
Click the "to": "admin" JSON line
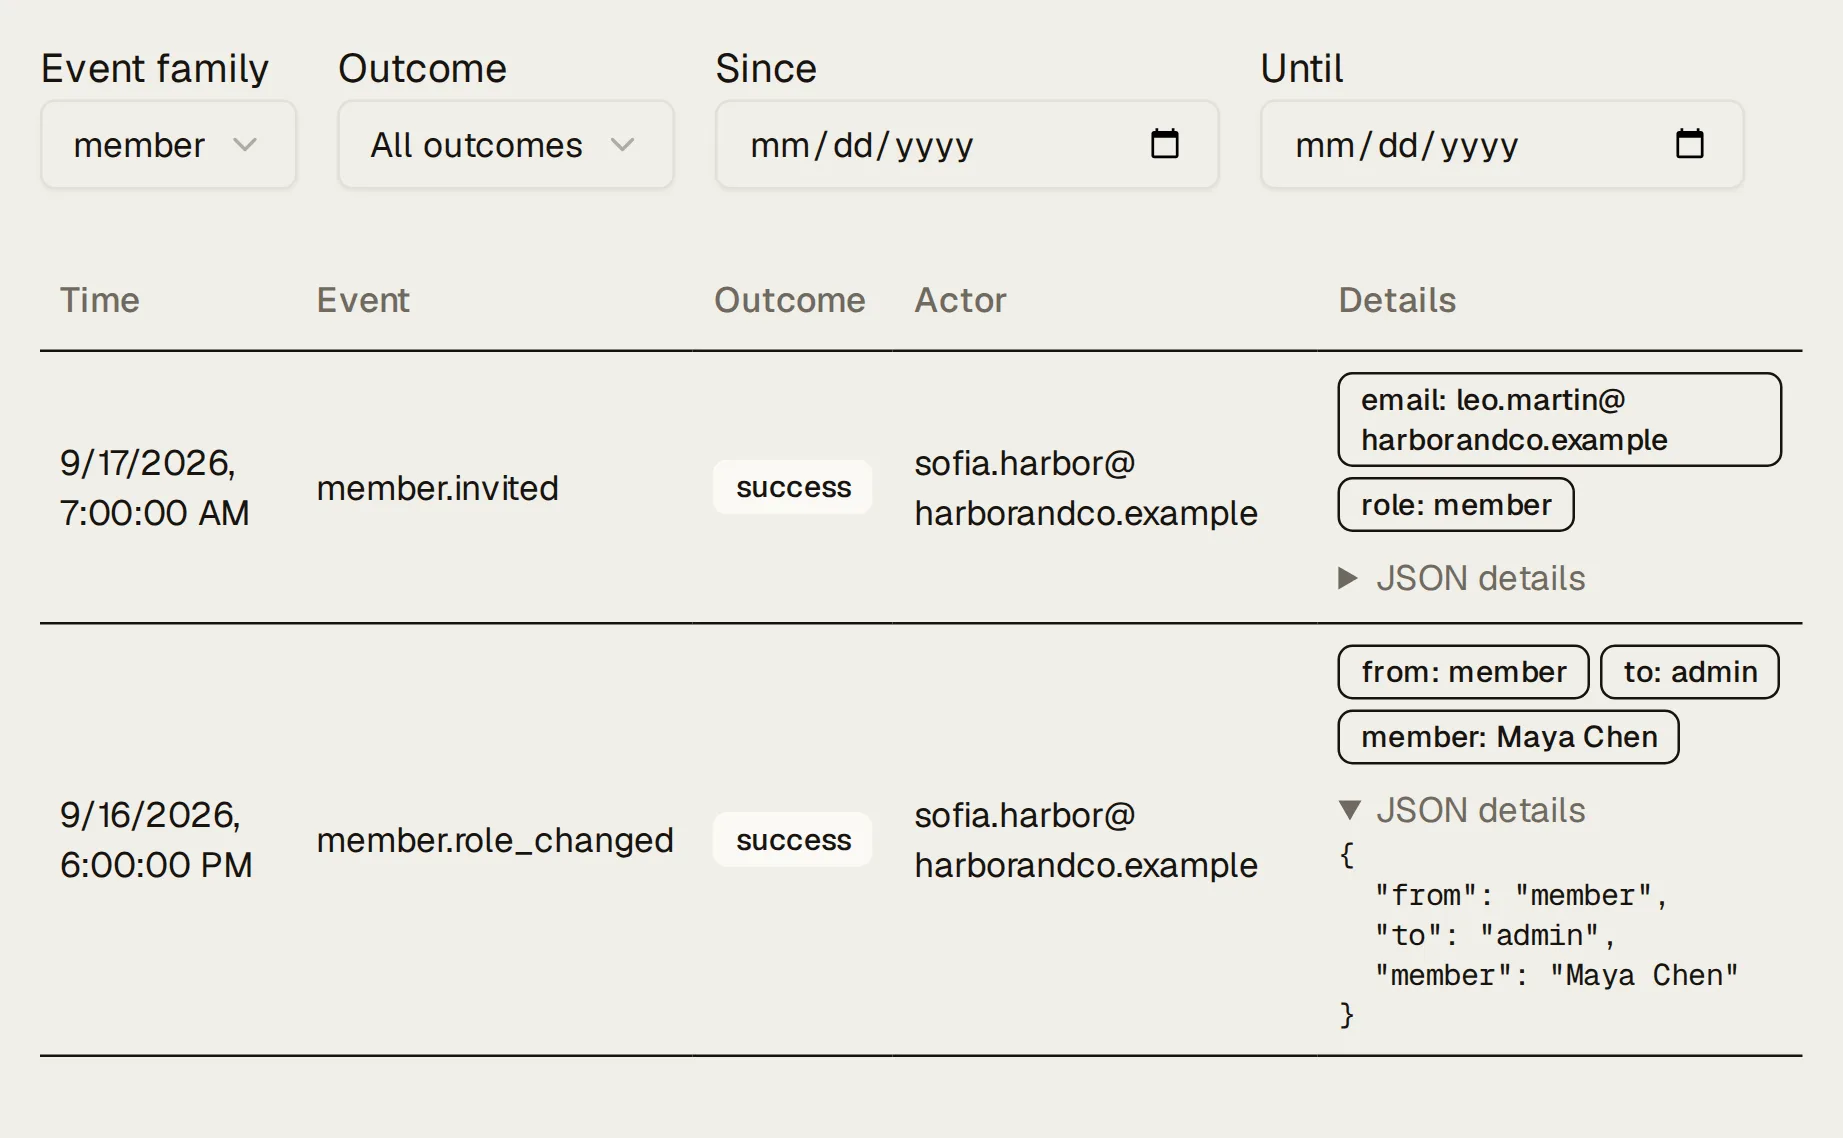coord(1495,935)
